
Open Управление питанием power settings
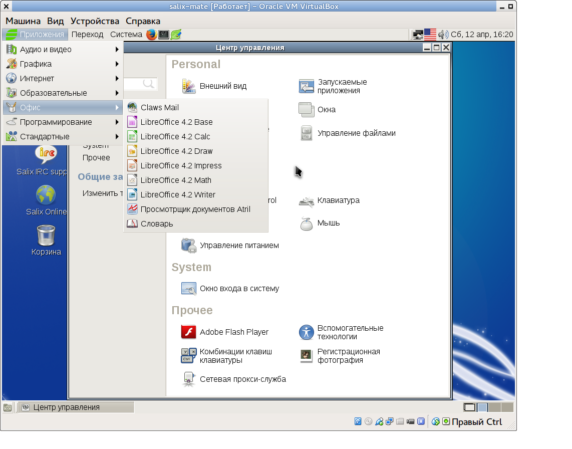click(x=230, y=245)
